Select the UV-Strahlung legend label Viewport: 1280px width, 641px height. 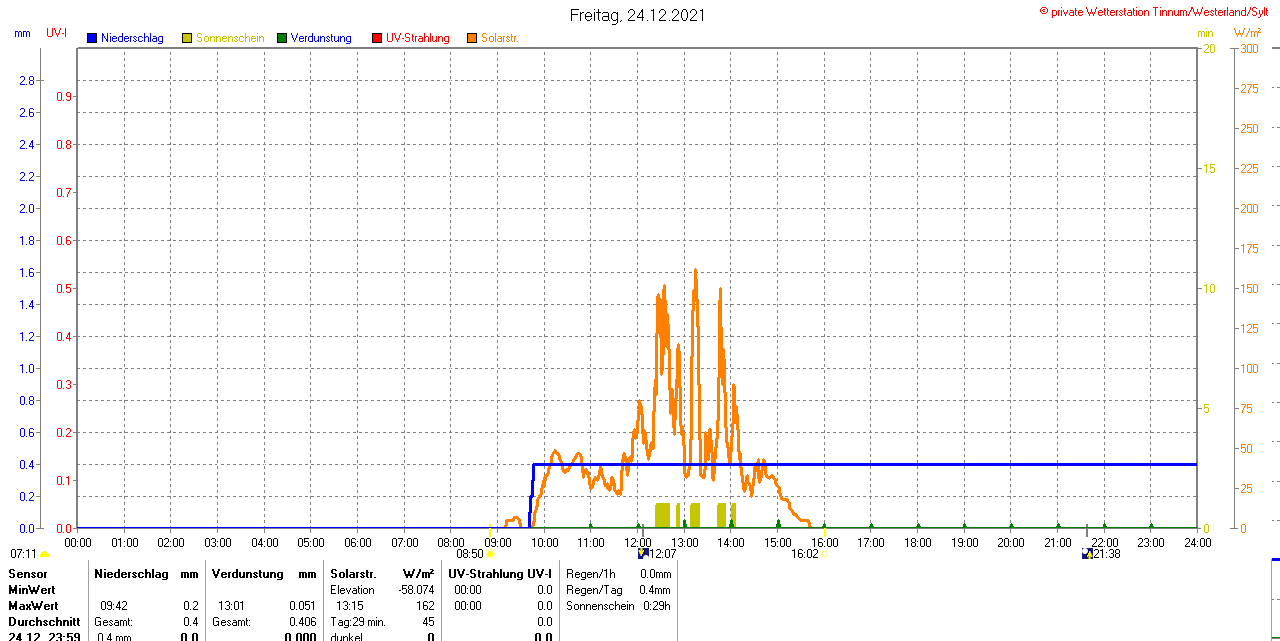[x=417, y=38]
